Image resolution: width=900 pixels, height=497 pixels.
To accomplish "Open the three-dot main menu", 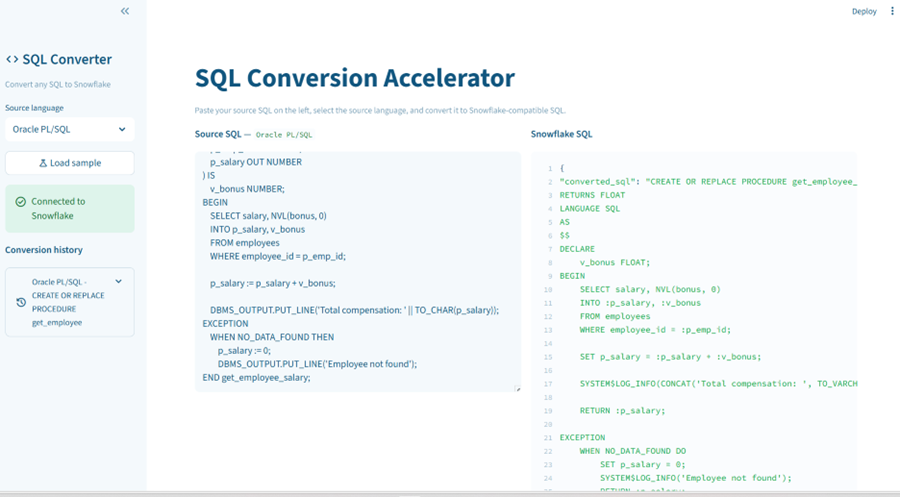I will [x=892, y=11].
